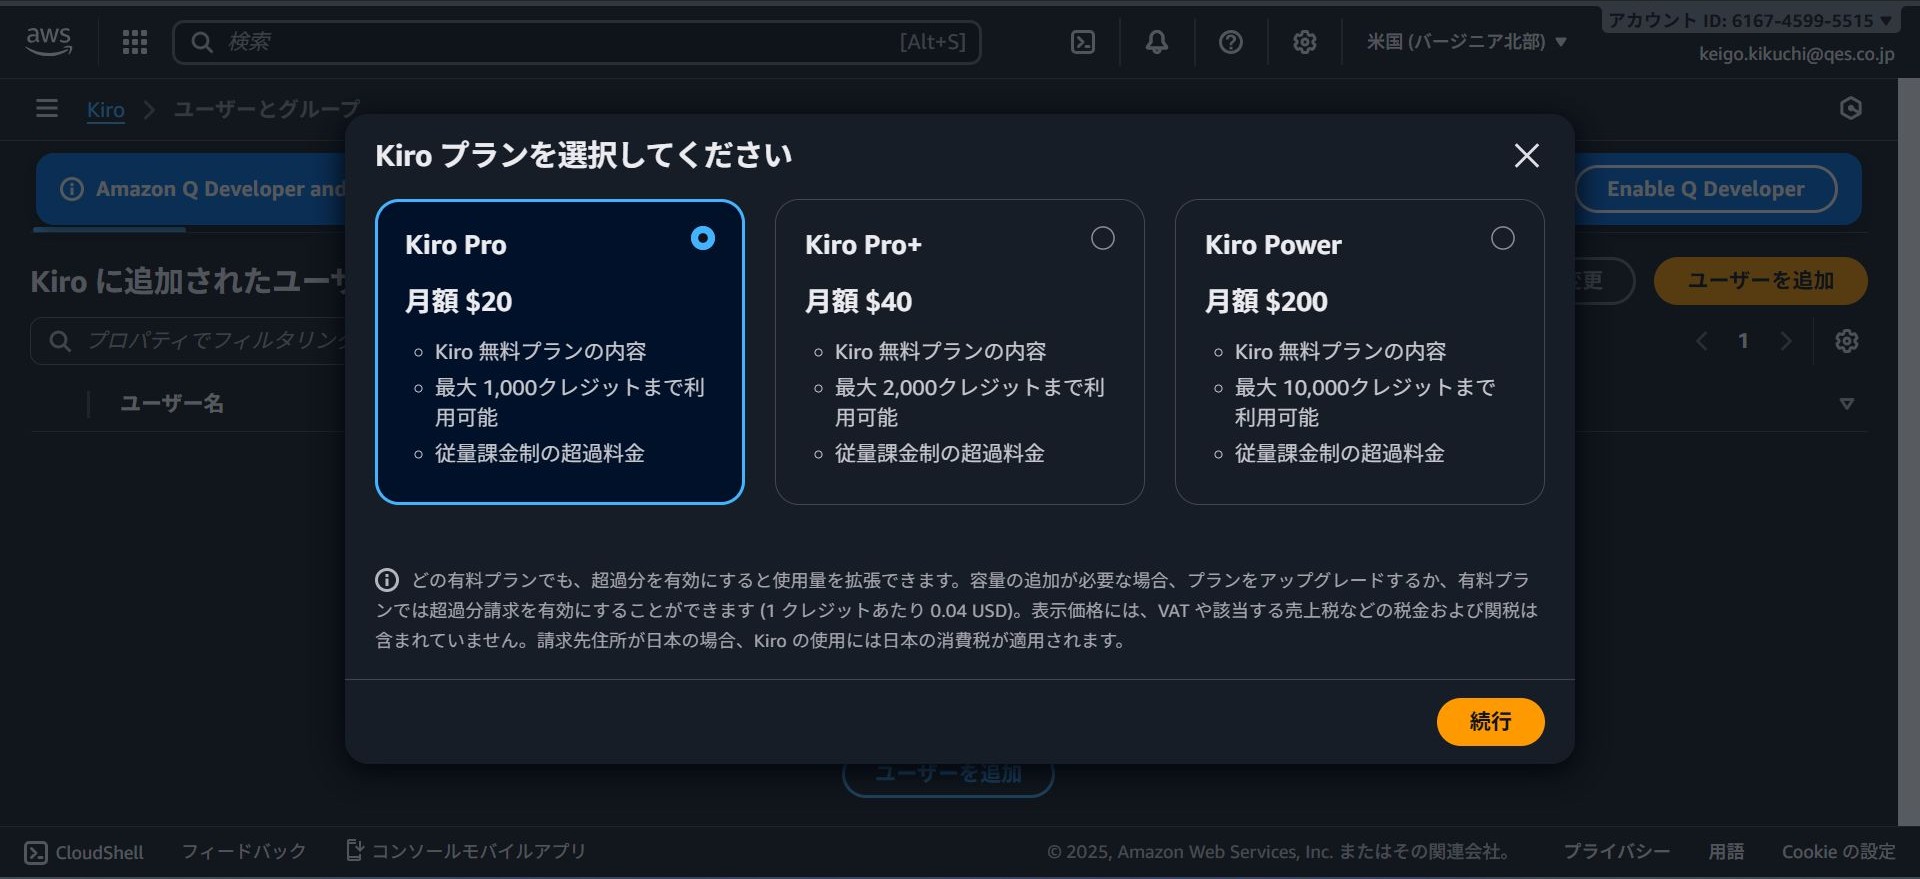The width and height of the screenshot is (1920, 879).
Task: Click the table column sort arrow
Action: (1846, 404)
